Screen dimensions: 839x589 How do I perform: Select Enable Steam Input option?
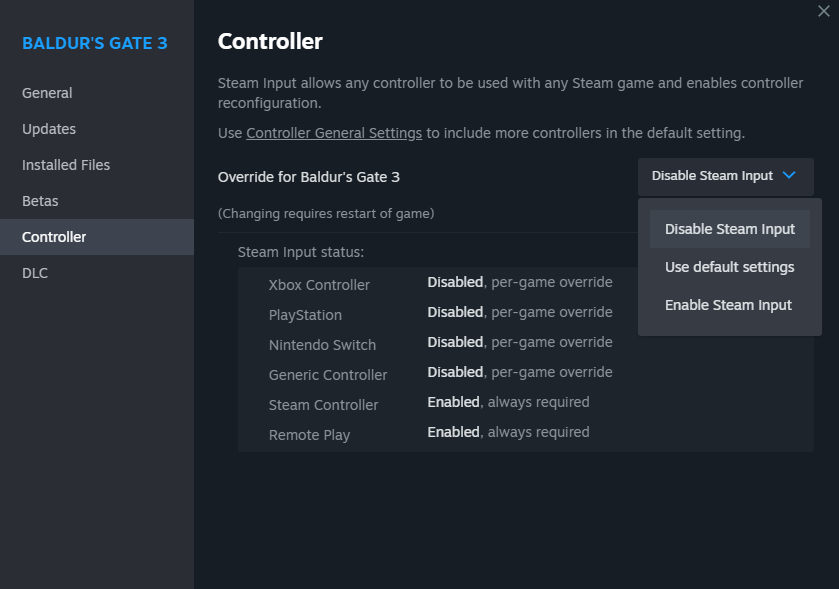[728, 305]
